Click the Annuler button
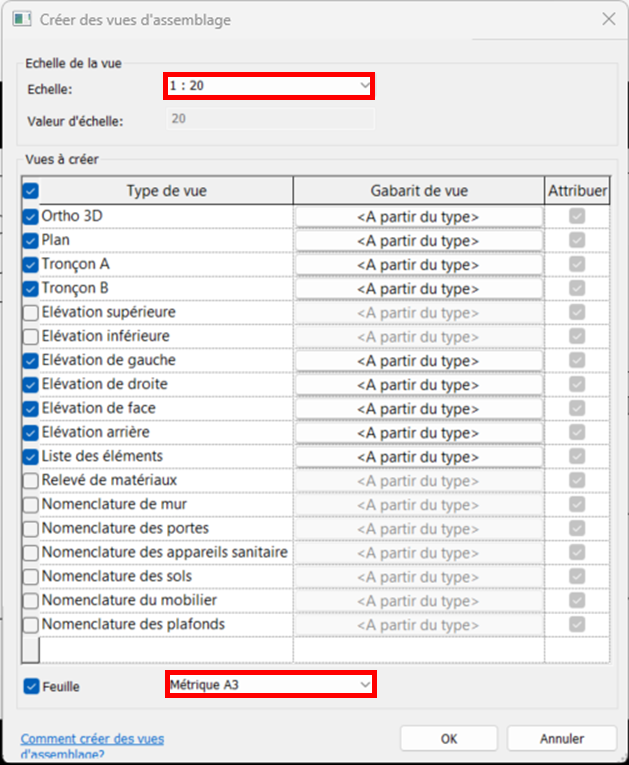629x765 pixels. (x=561, y=739)
